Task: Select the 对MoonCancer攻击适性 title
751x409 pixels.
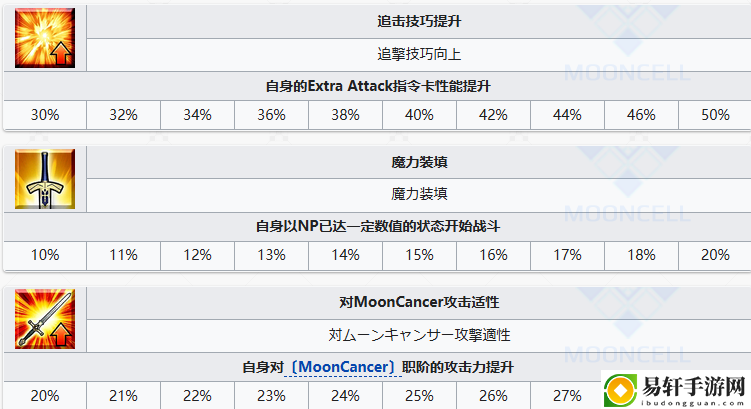Action: point(419,302)
